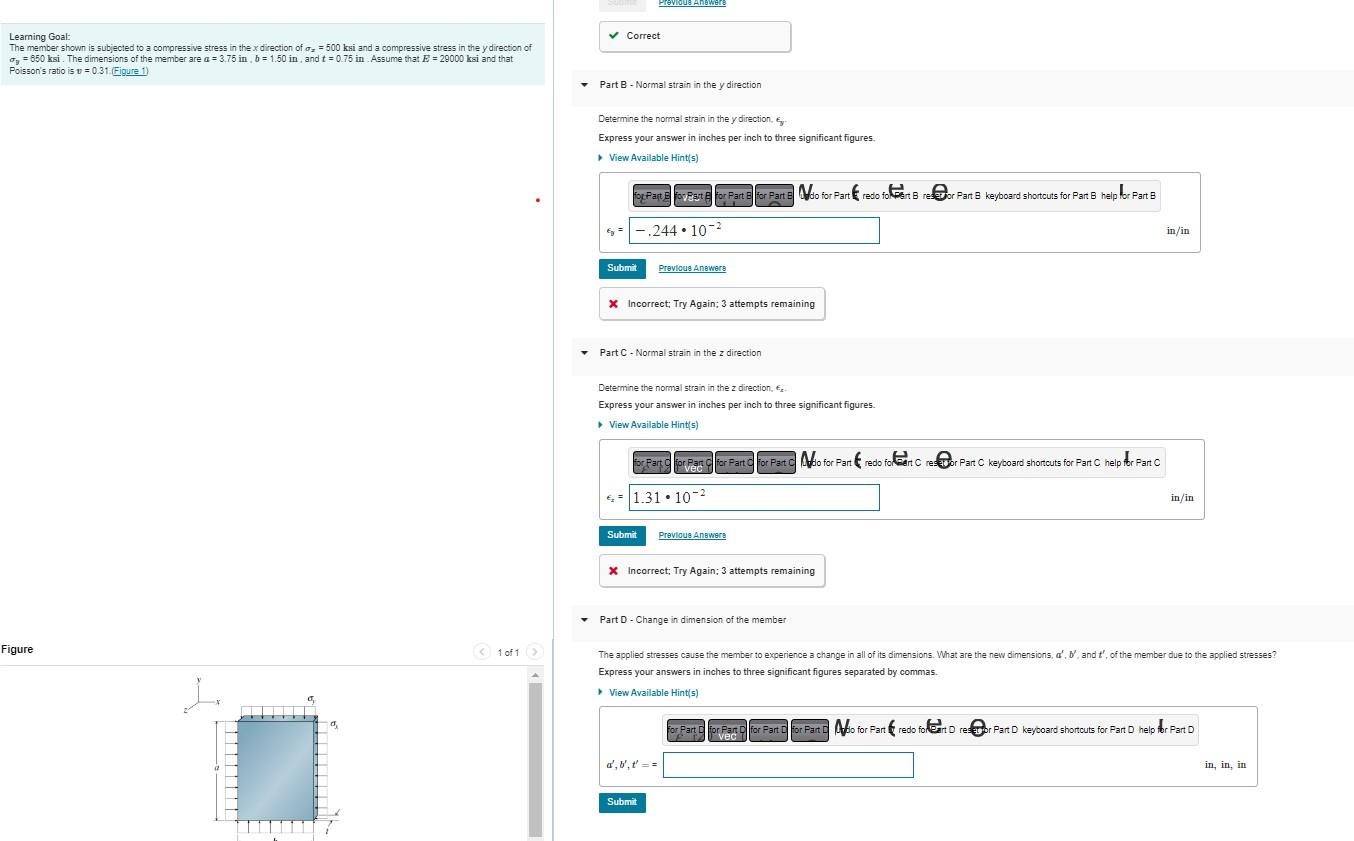
Task: Click the vec button in Part D toolbar
Action: tap(727, 730)
